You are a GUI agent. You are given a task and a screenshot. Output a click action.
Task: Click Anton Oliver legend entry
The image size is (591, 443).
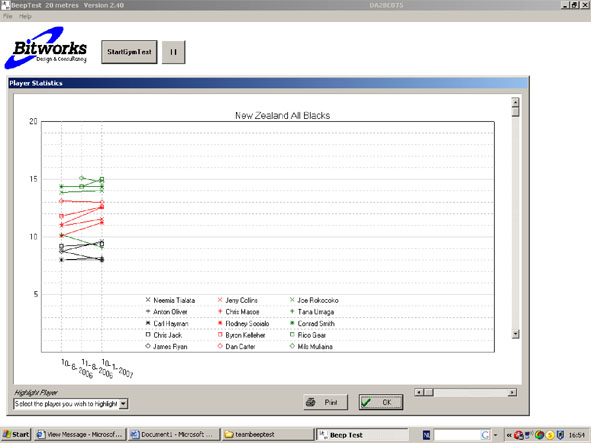pos(167,312)
